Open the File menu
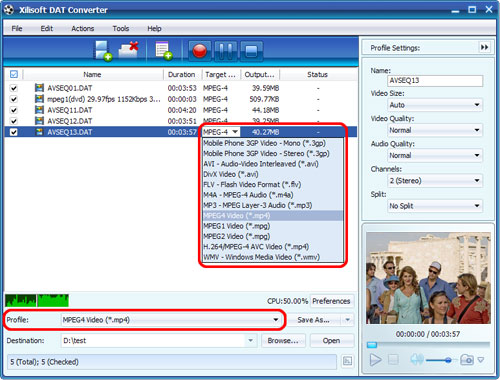The height and width of the screenshot is (380, 500). 17,28
